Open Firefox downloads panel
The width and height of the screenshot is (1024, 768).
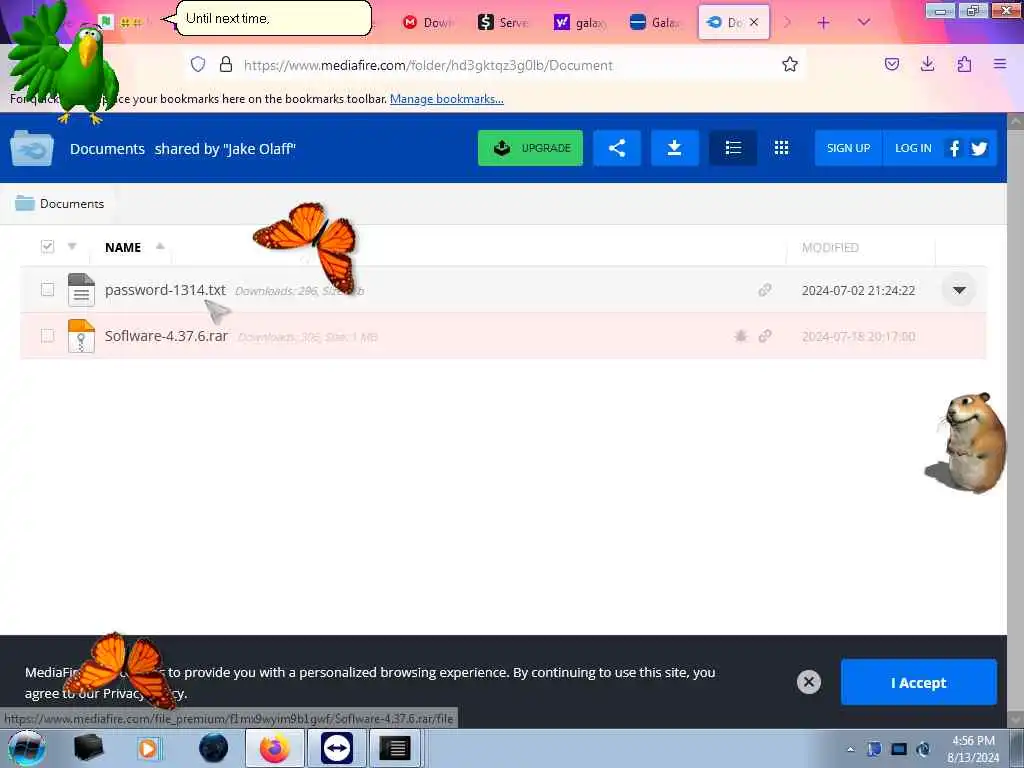click(x=927, y=64)
